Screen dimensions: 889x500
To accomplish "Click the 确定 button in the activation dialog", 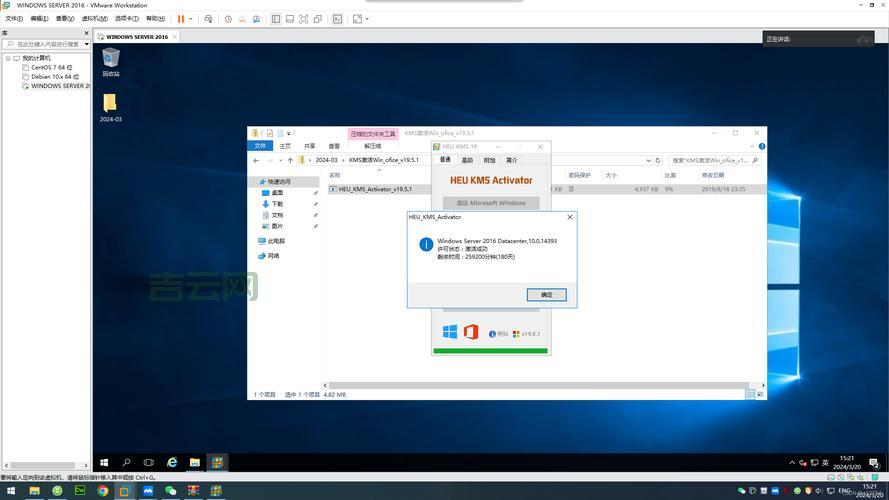I will (x=546, y=294).
